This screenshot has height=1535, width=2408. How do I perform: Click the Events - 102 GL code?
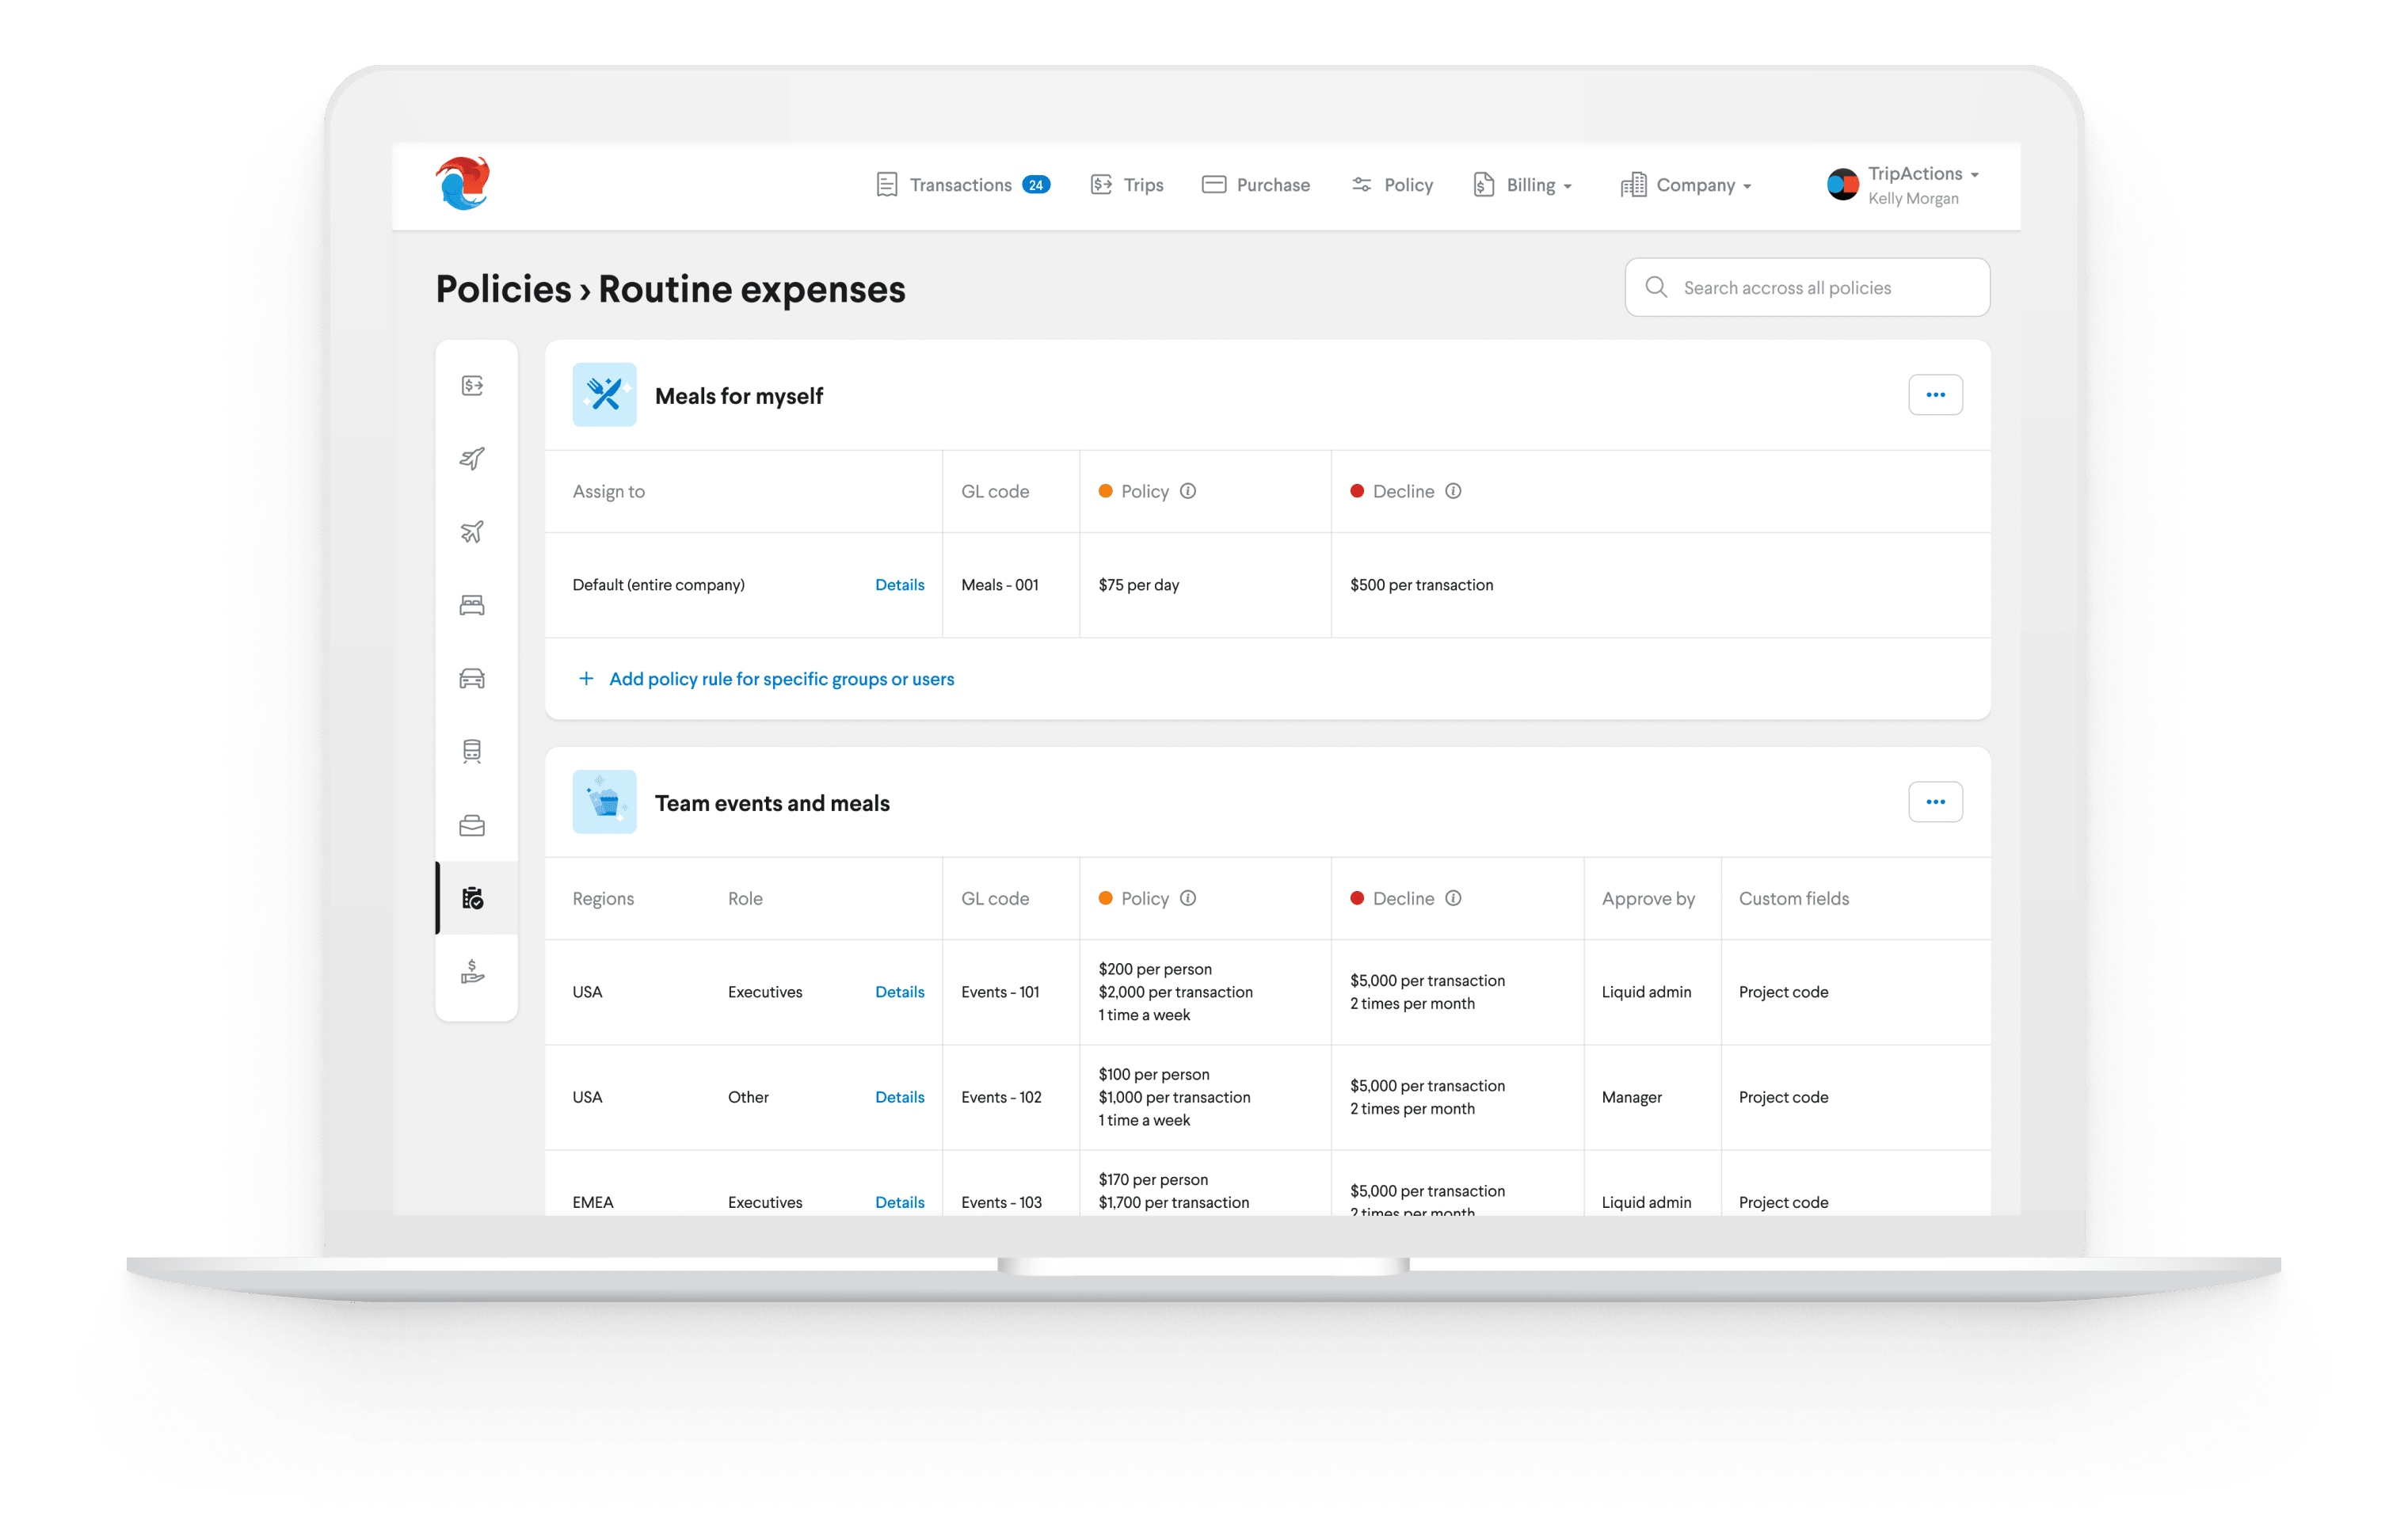1002,1097
